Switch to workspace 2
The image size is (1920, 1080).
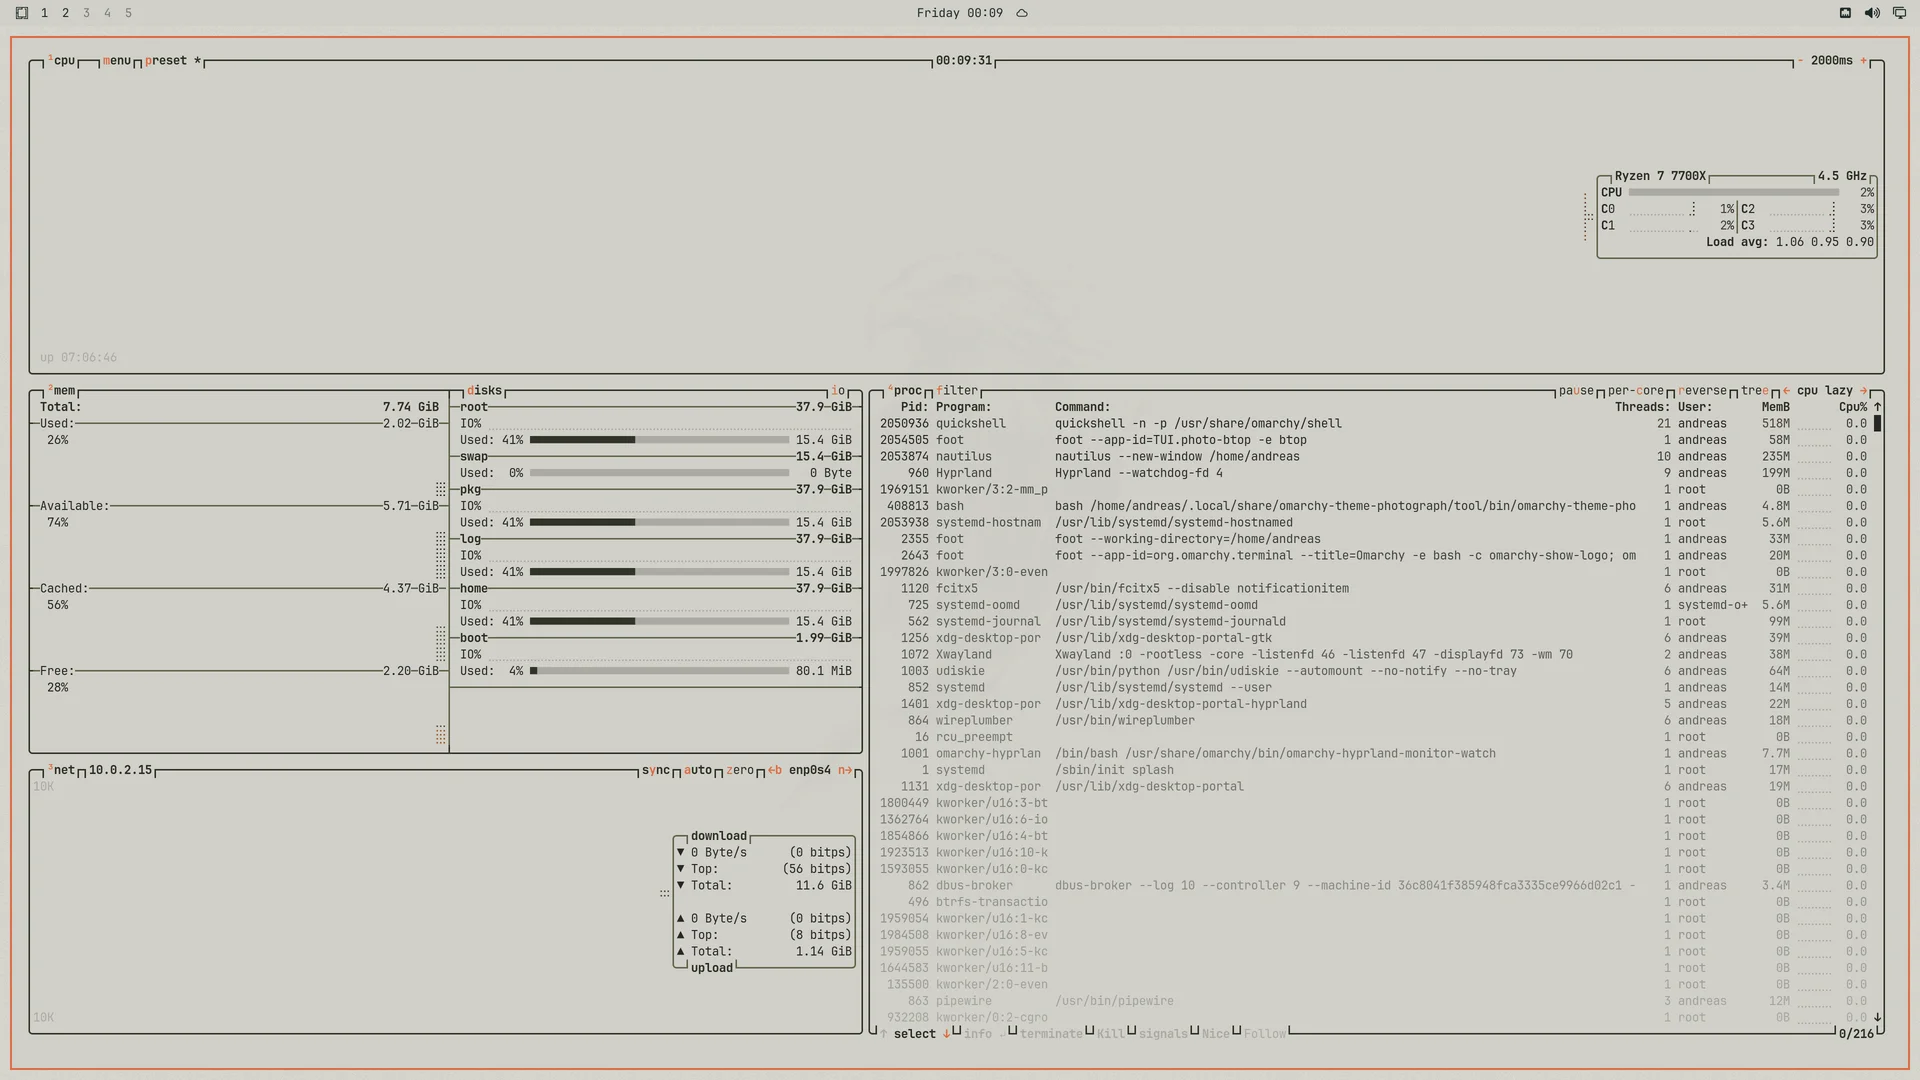pos(65,13)
